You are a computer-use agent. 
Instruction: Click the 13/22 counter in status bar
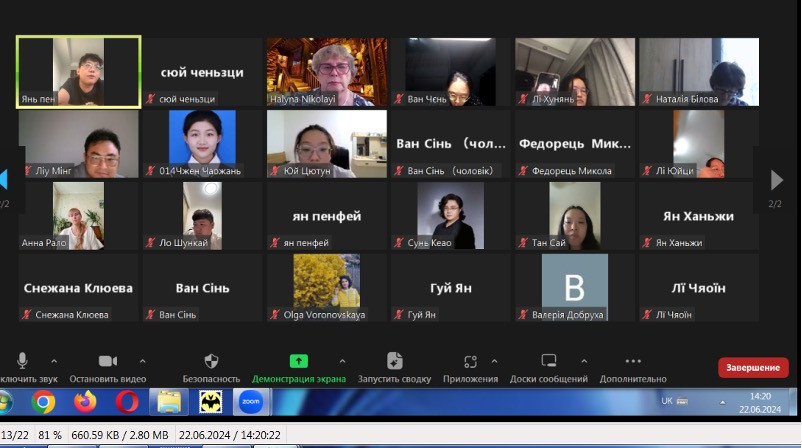tap(15, 435)
